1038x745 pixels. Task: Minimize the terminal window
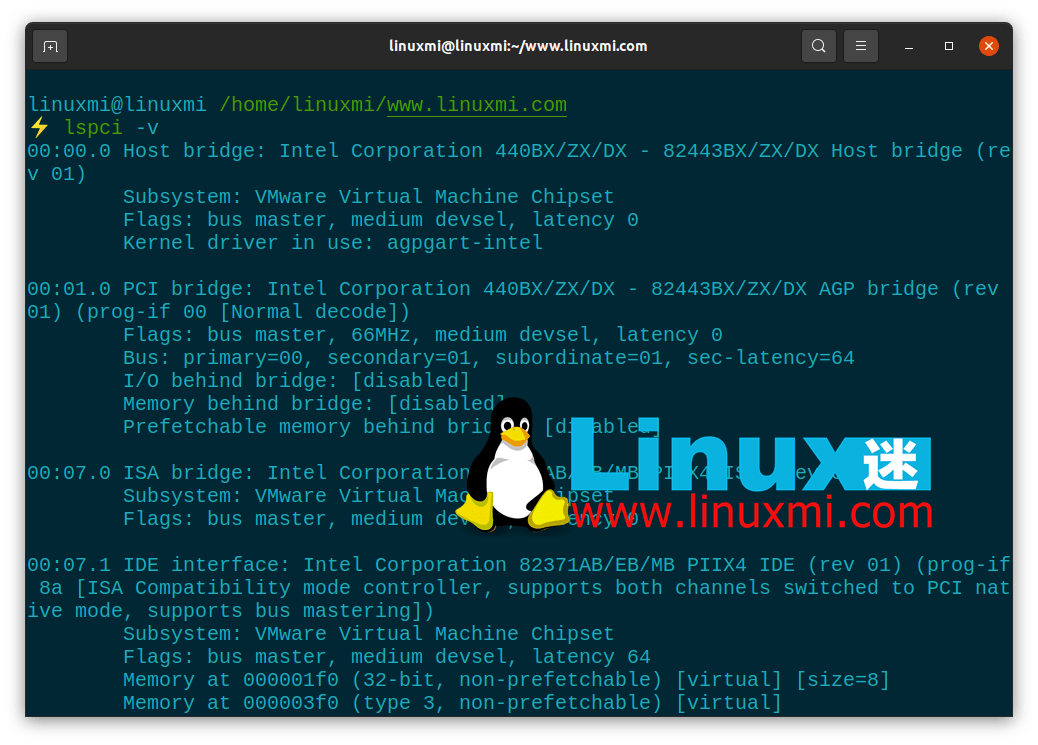click(x=909, y=46)
